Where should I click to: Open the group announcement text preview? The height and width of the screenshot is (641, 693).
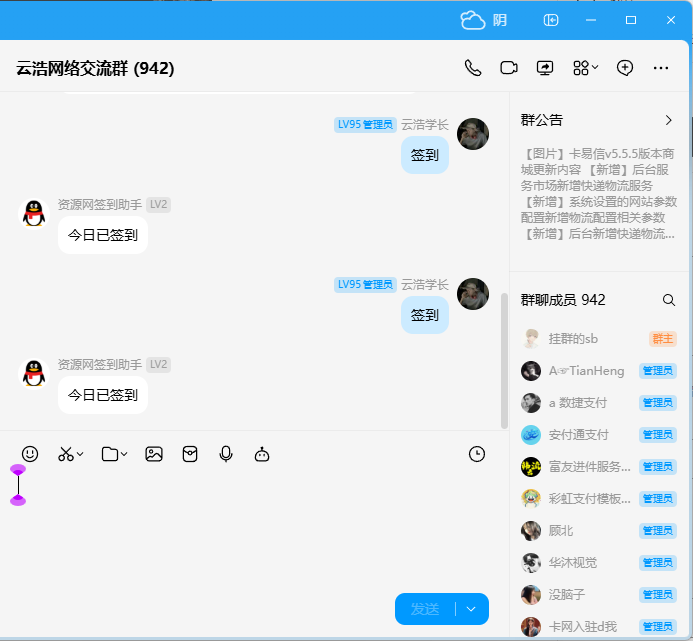(598, 194)
